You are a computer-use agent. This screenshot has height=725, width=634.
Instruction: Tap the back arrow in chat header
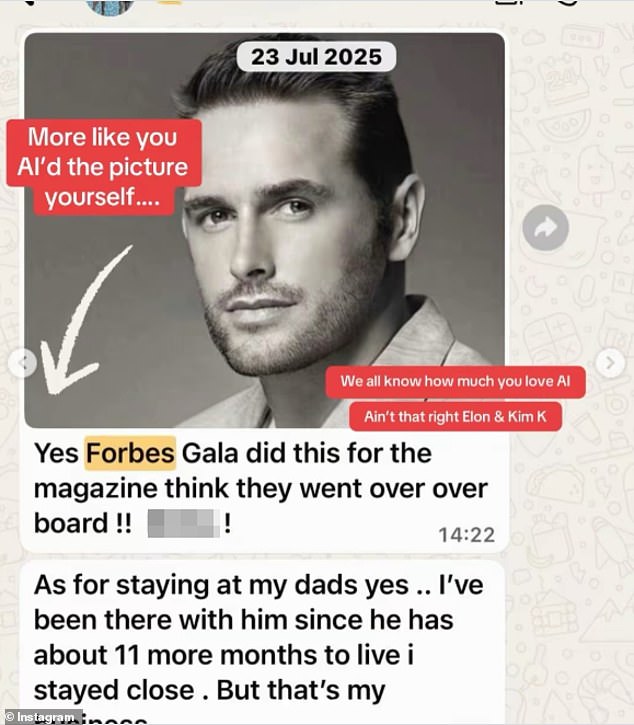(x=31, y=2)
